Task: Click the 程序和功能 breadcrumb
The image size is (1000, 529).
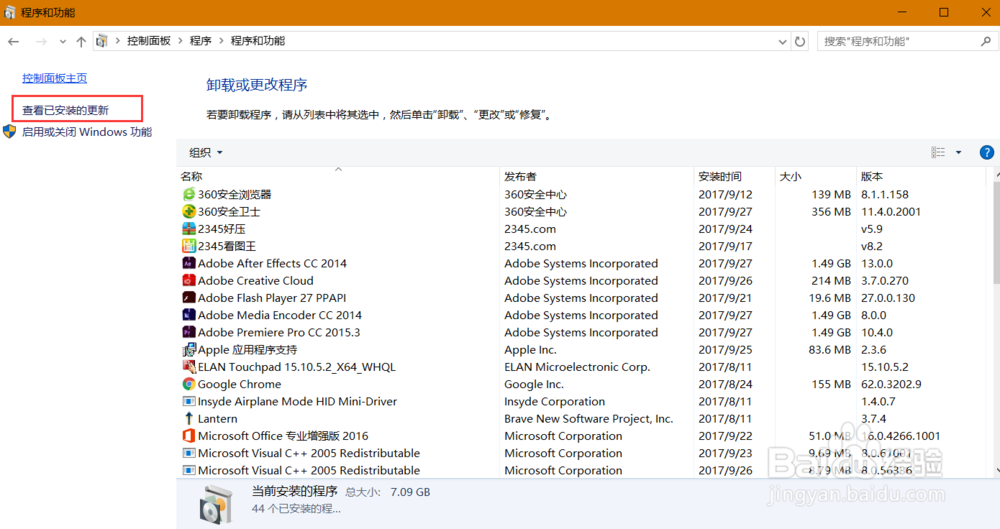Action: (x=258, y=41)
